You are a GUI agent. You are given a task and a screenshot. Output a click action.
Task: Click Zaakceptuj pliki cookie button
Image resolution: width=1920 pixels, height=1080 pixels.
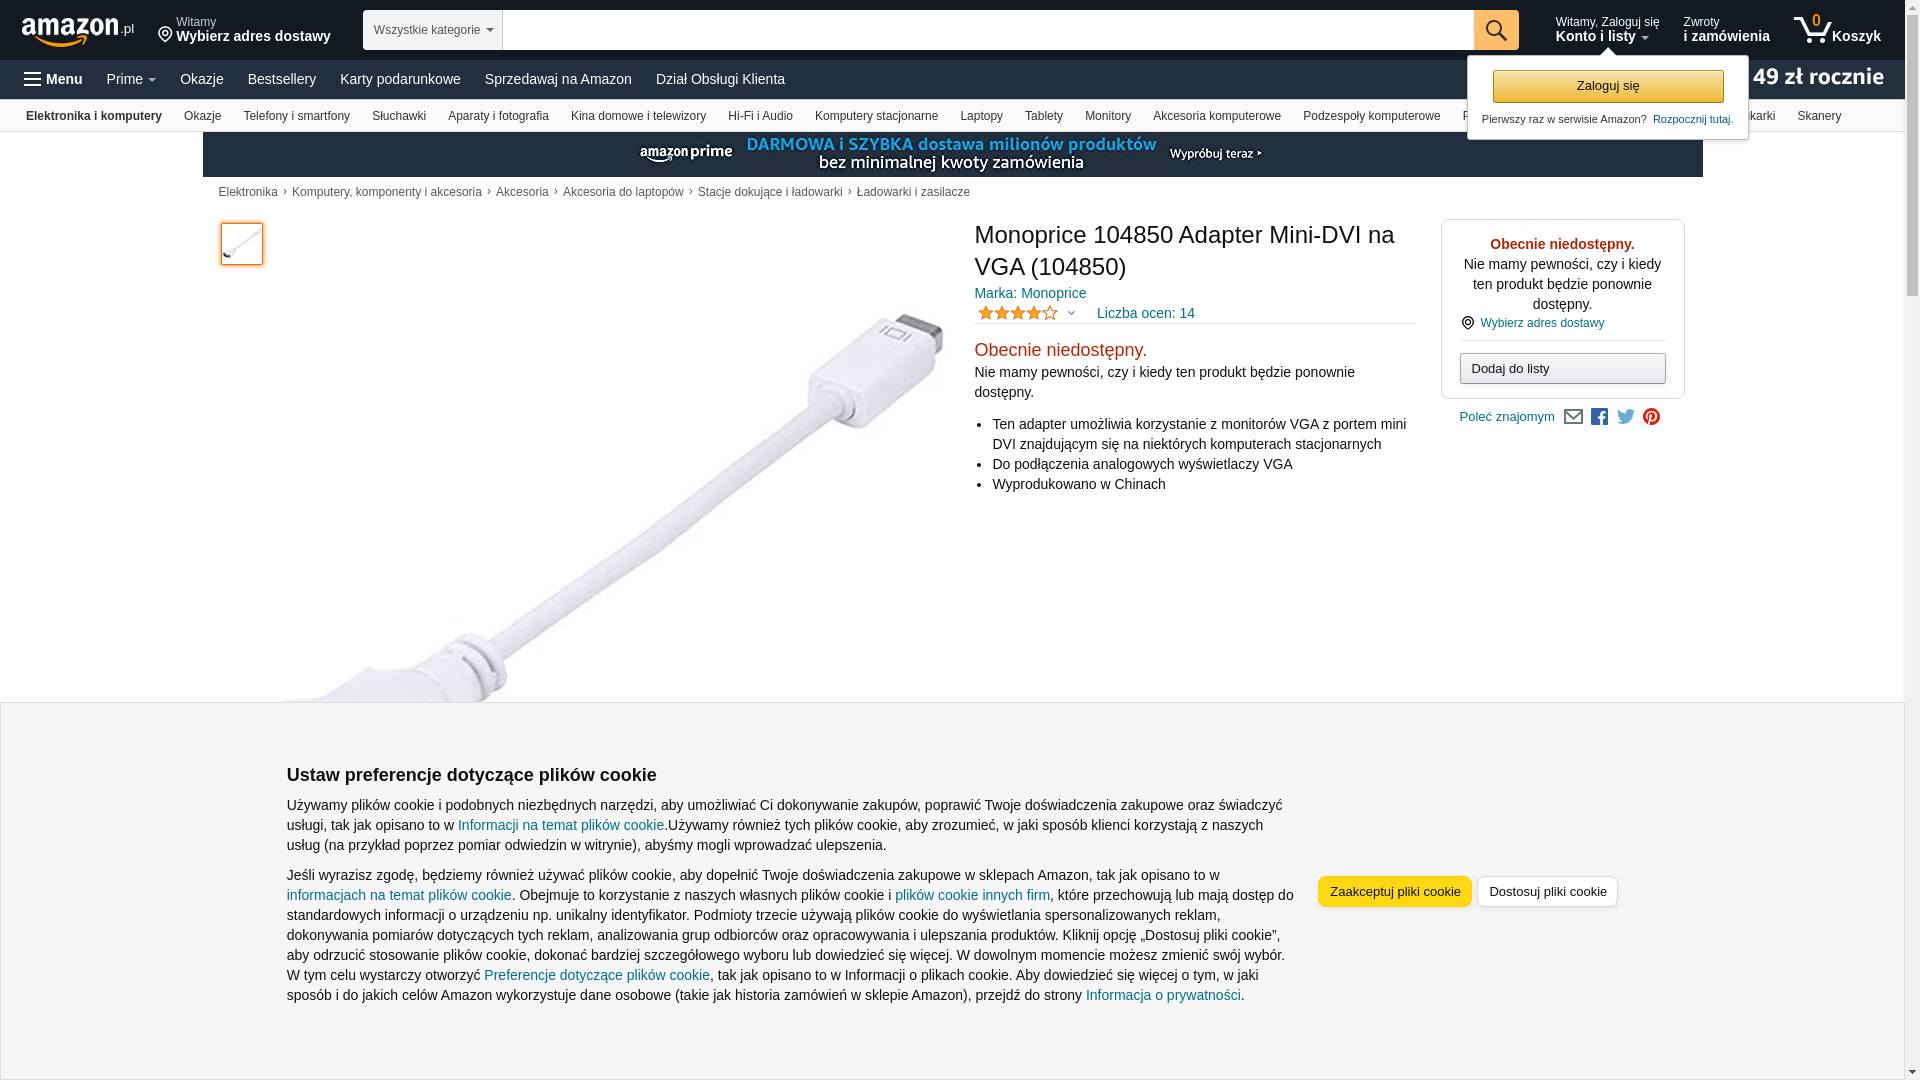(1395, 891)
